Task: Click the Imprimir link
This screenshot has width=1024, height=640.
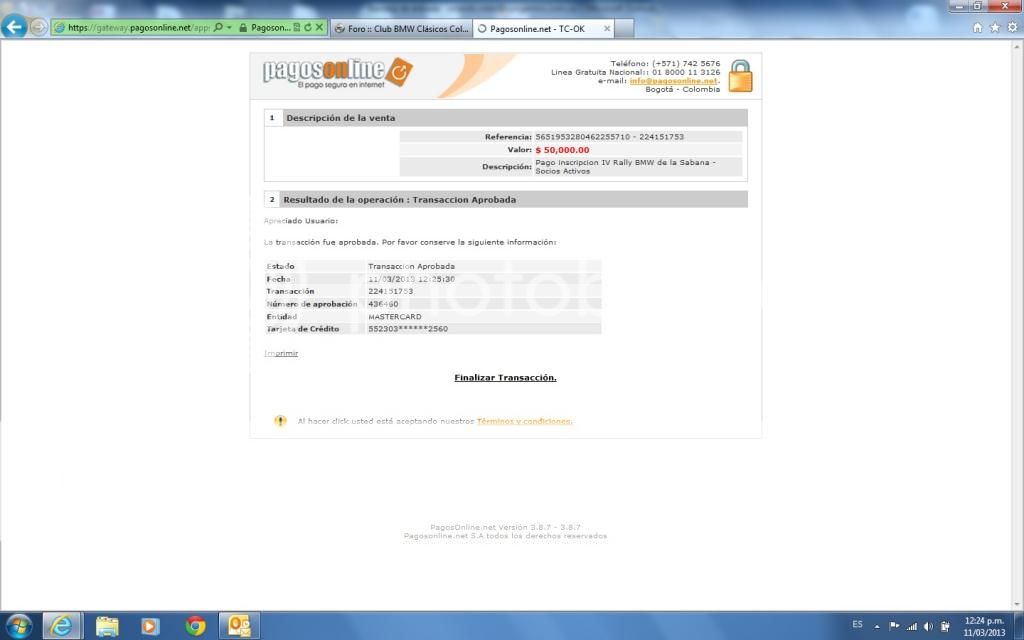Action: click(281, 353)
